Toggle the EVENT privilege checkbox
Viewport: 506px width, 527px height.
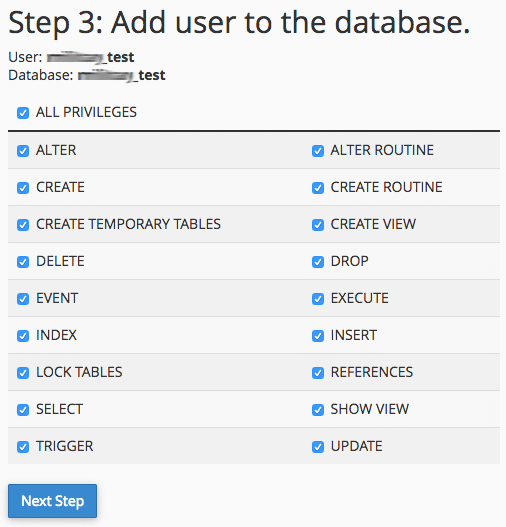pos(23,299)
